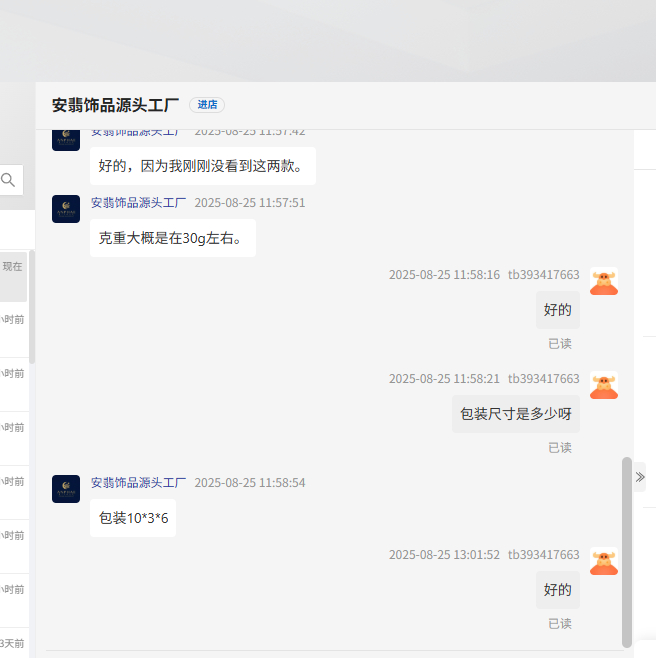Open the store via the 进店 button
Viewport: 656px width, 658px height.
[207, 105]
